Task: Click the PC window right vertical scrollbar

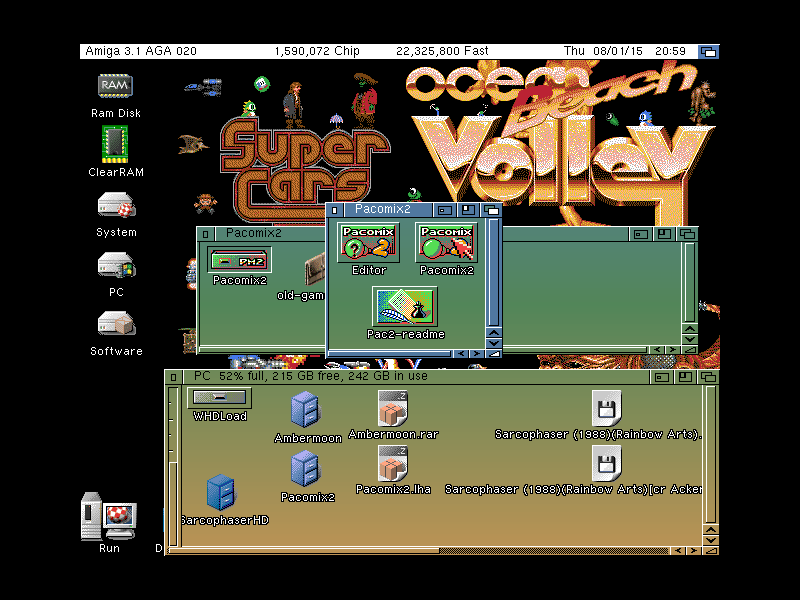Action: pos(711,454)
